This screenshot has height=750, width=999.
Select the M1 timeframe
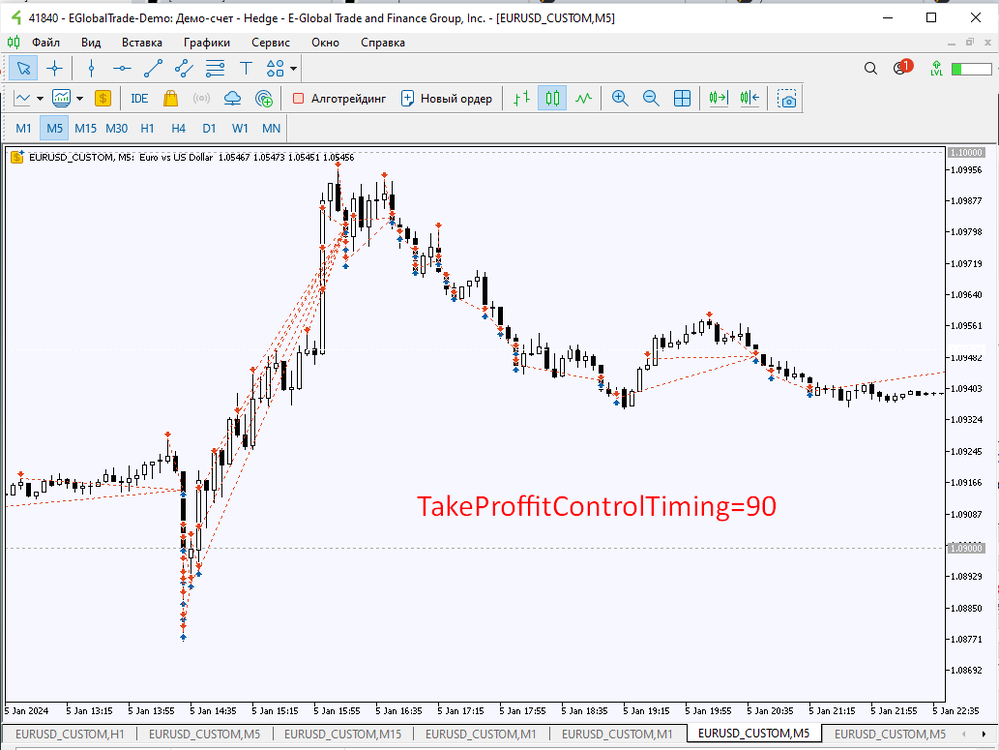click(x=24, y=129)
